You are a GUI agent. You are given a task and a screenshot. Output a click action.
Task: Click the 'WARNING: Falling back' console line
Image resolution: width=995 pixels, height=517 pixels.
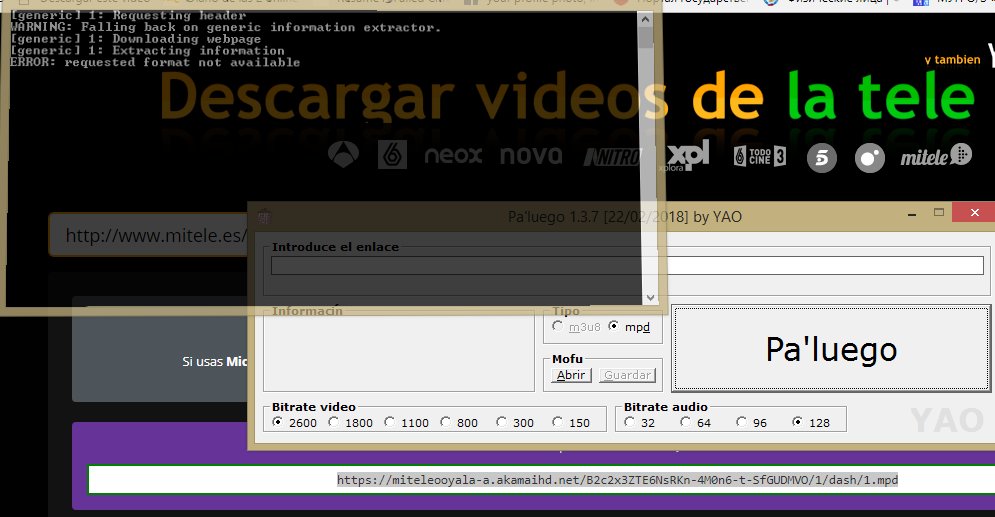point(225,27)
